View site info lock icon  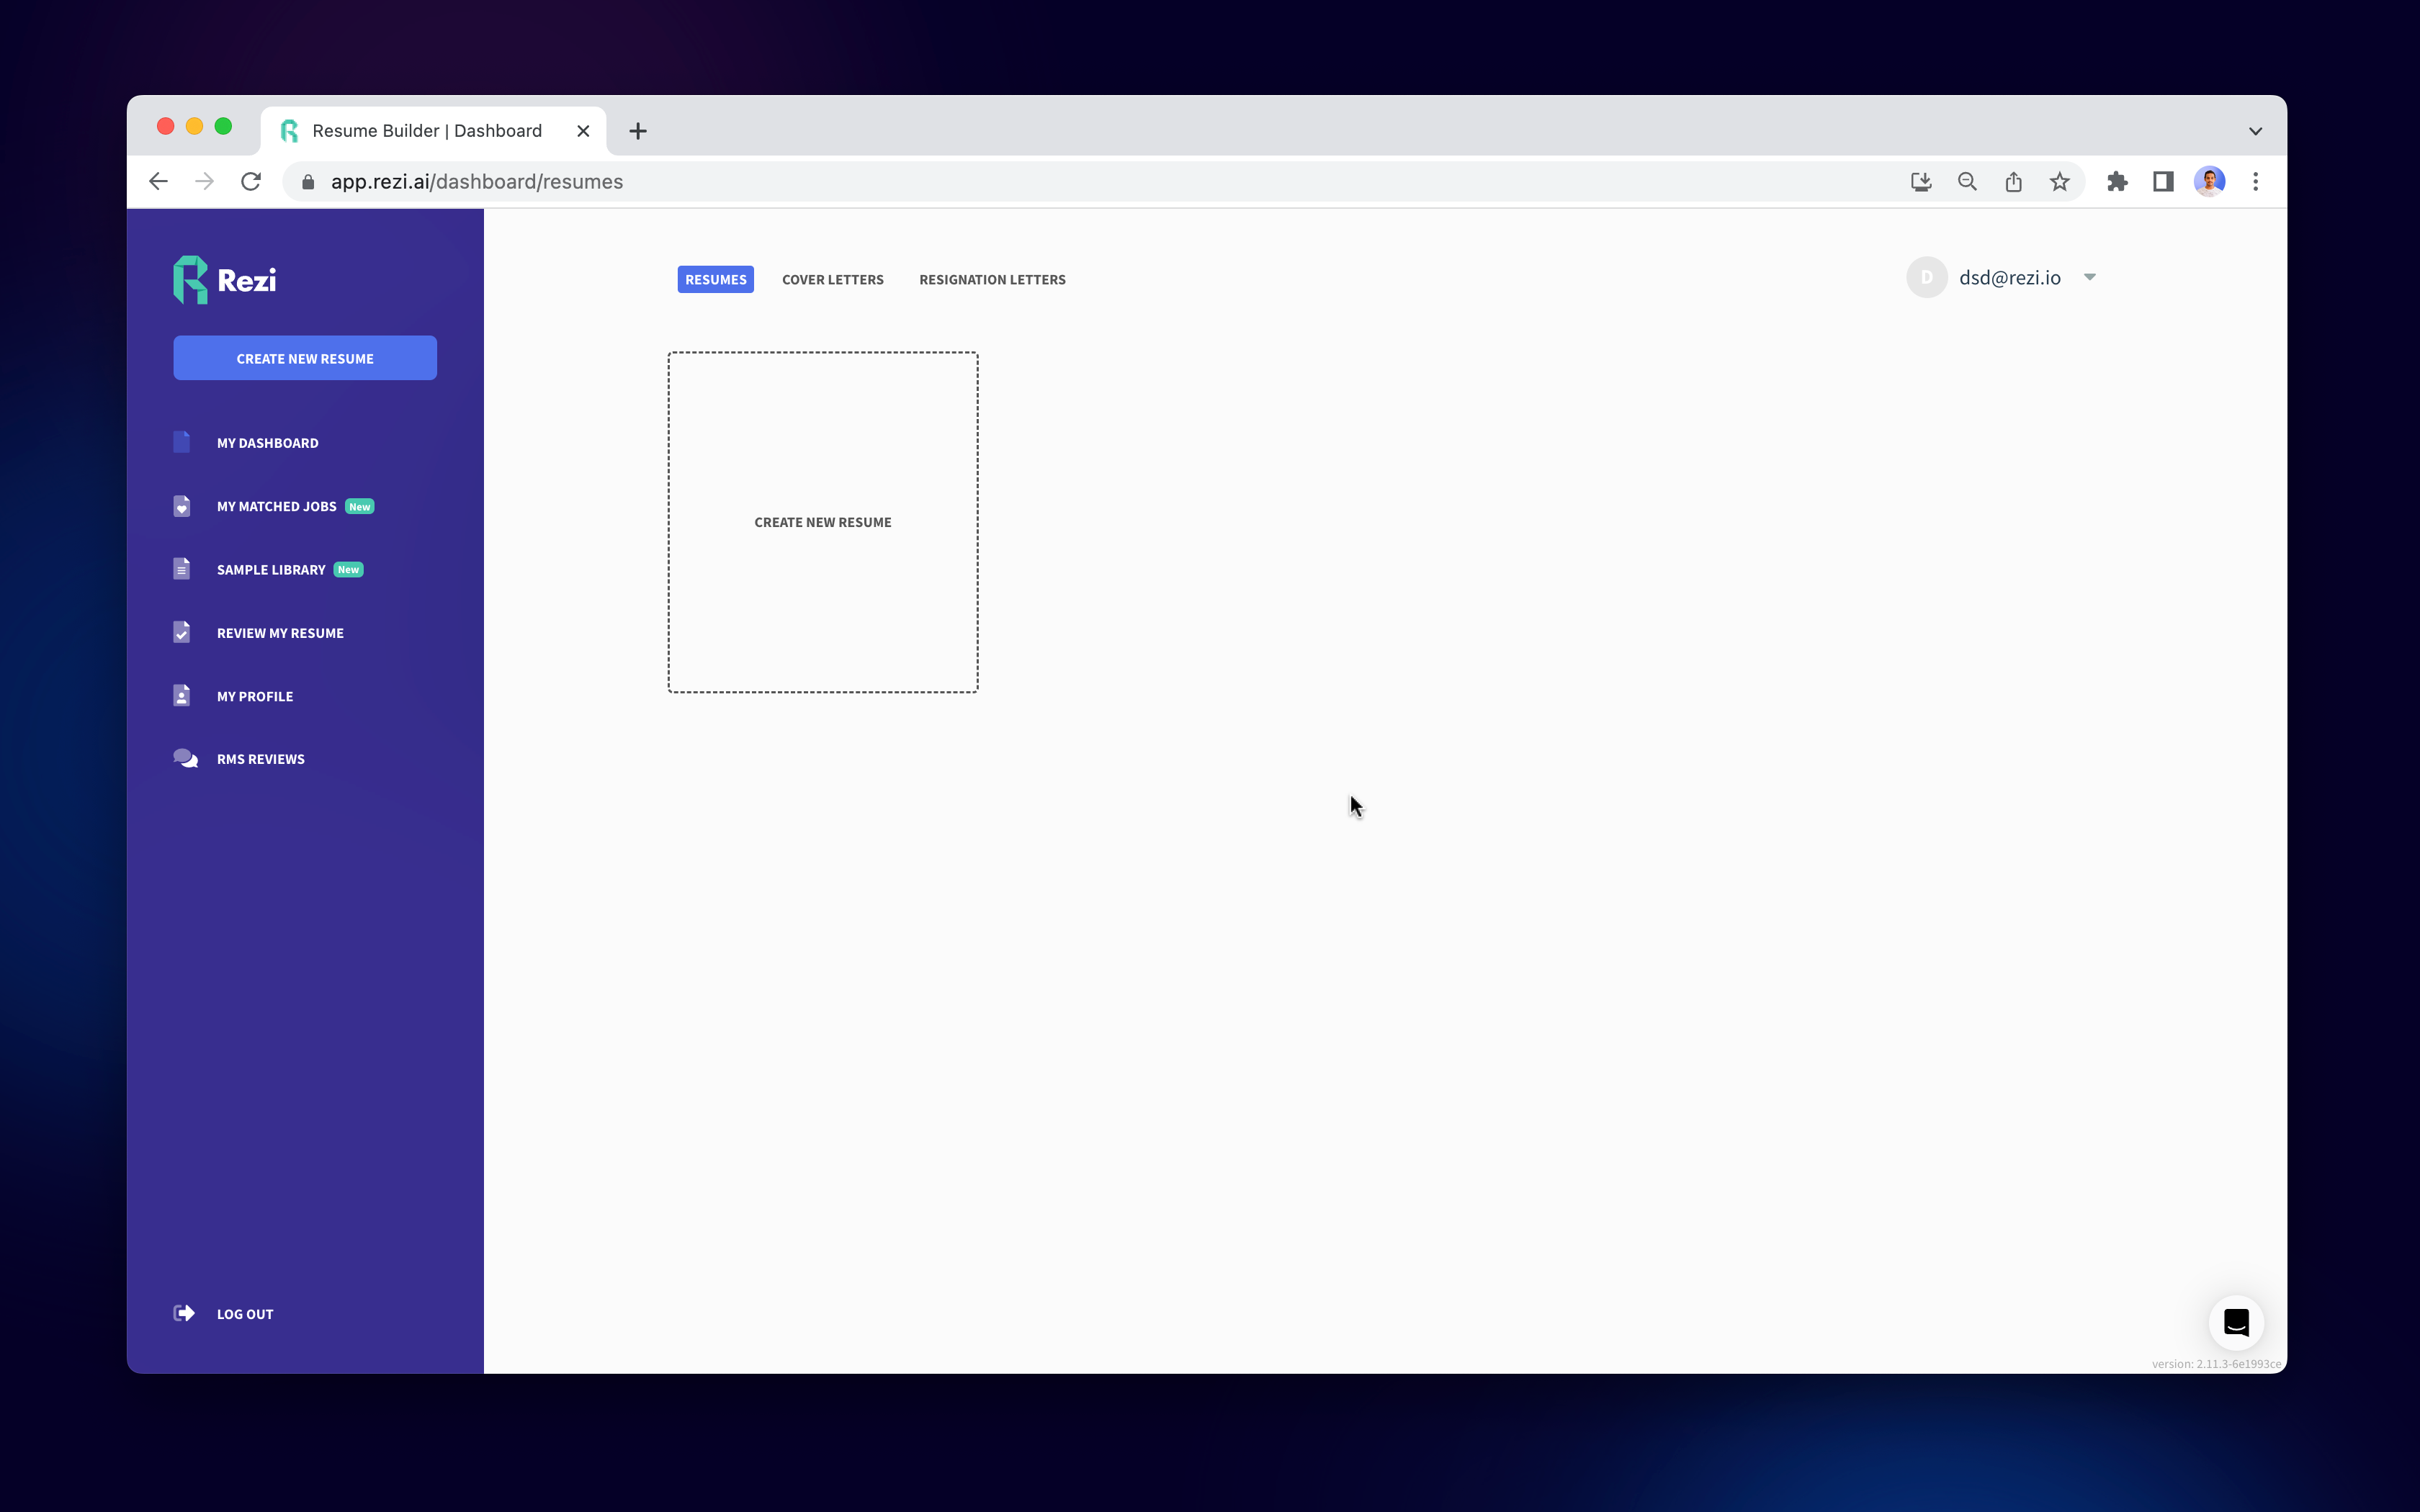308,182
